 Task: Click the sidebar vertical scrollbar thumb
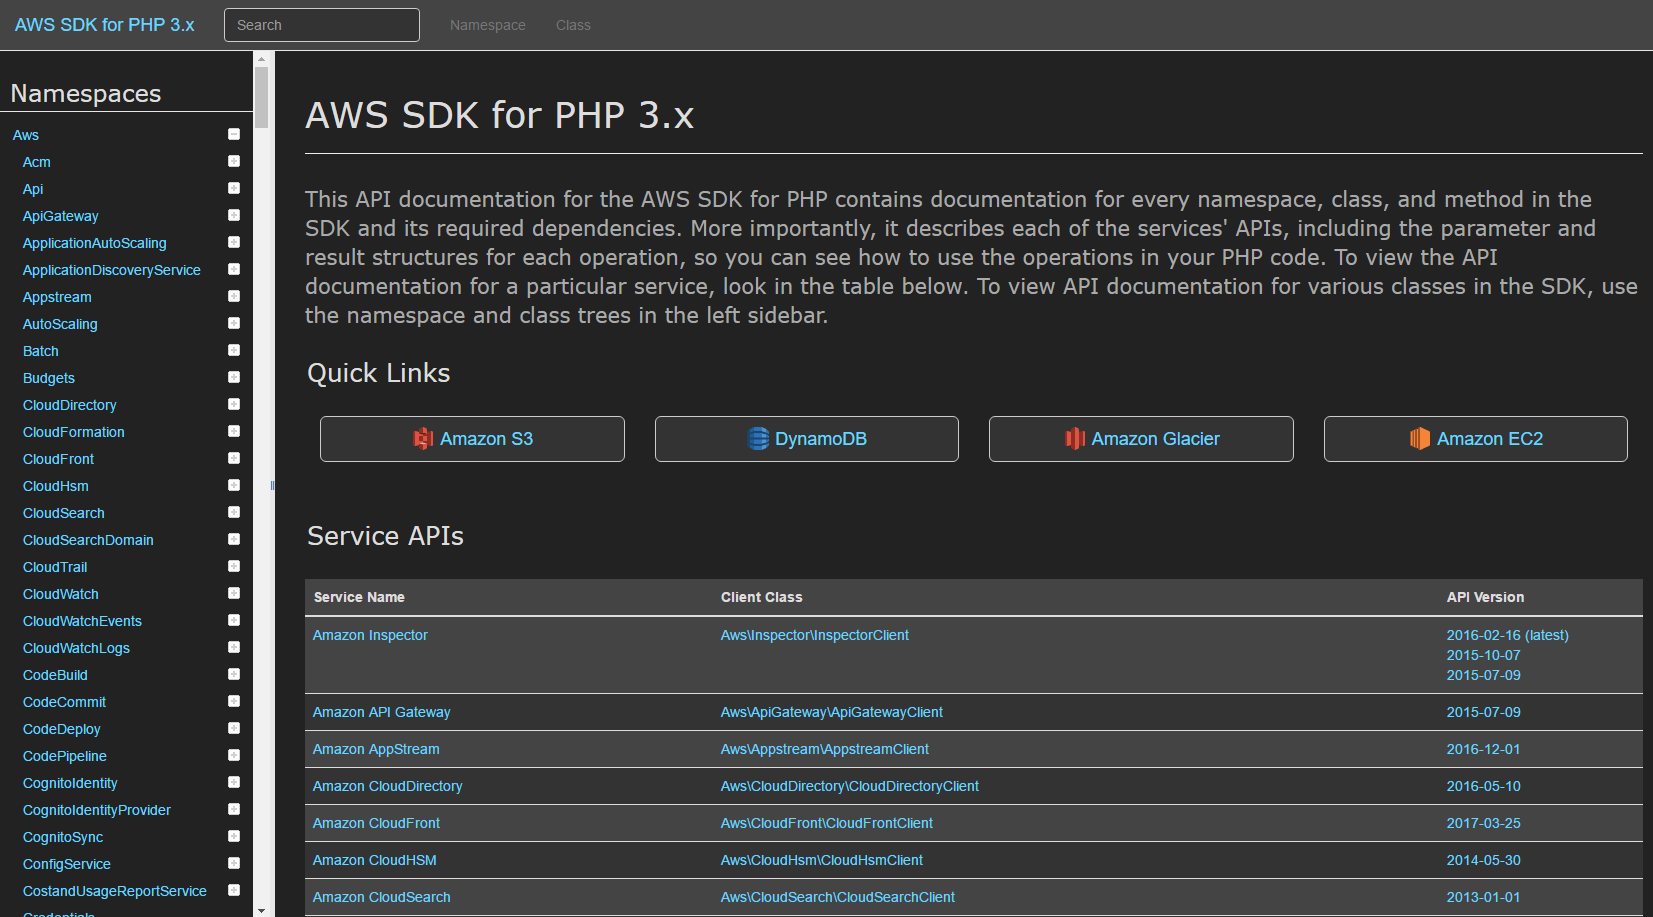[262, 97]
